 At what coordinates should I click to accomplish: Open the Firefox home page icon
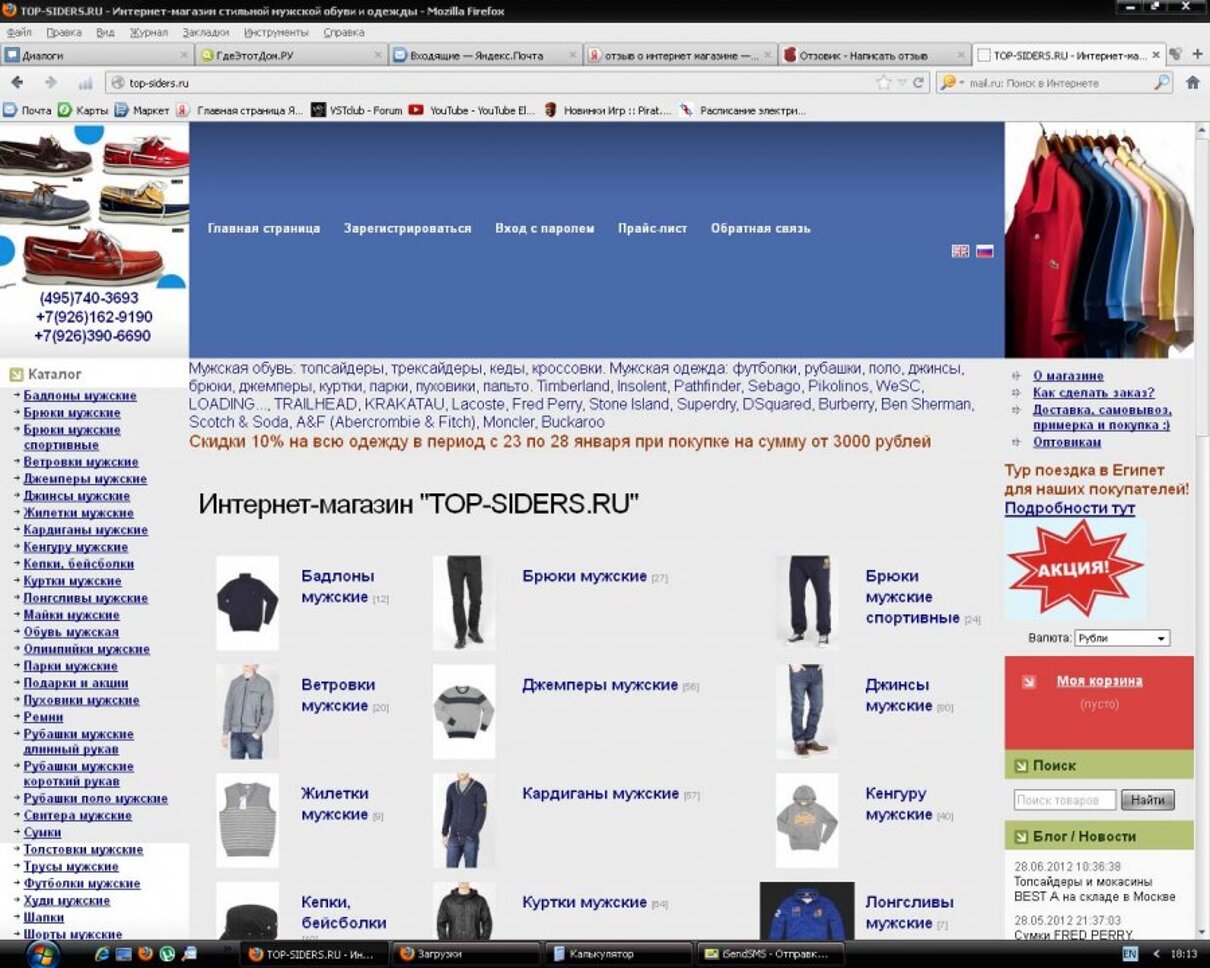coord(1192,83)
